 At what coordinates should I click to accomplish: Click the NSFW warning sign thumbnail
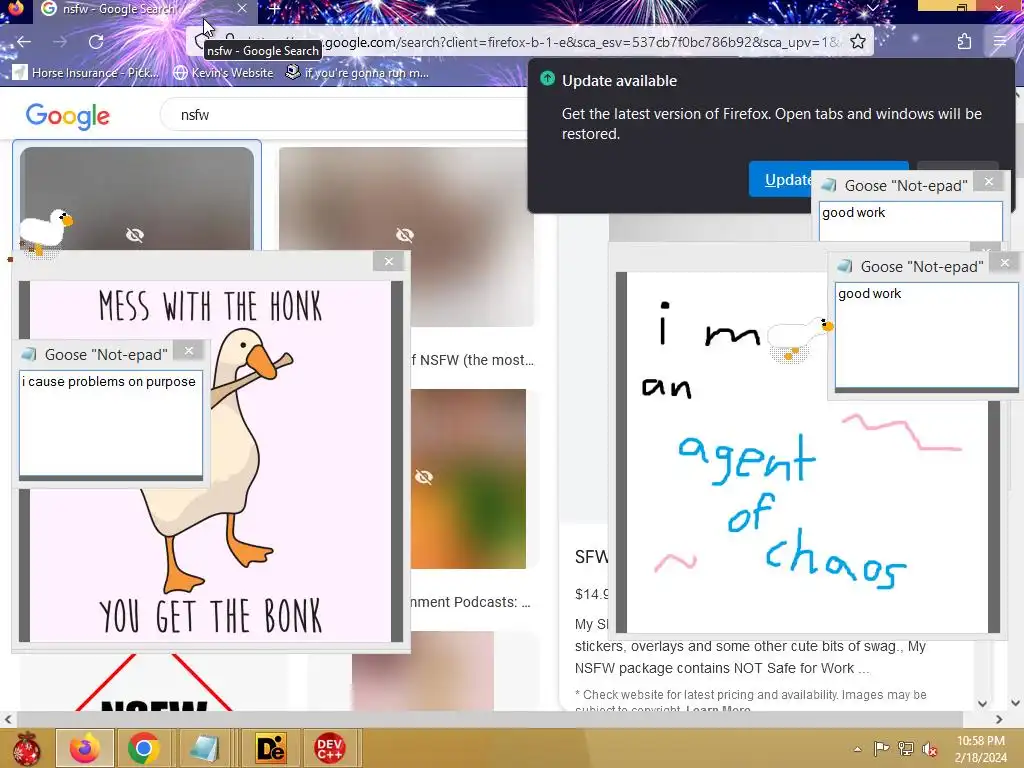pos(154,682)
